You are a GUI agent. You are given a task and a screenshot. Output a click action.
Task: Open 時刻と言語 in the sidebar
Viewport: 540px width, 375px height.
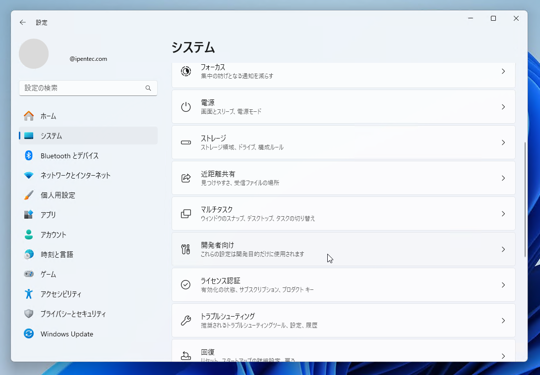click(x=88, y=254)
